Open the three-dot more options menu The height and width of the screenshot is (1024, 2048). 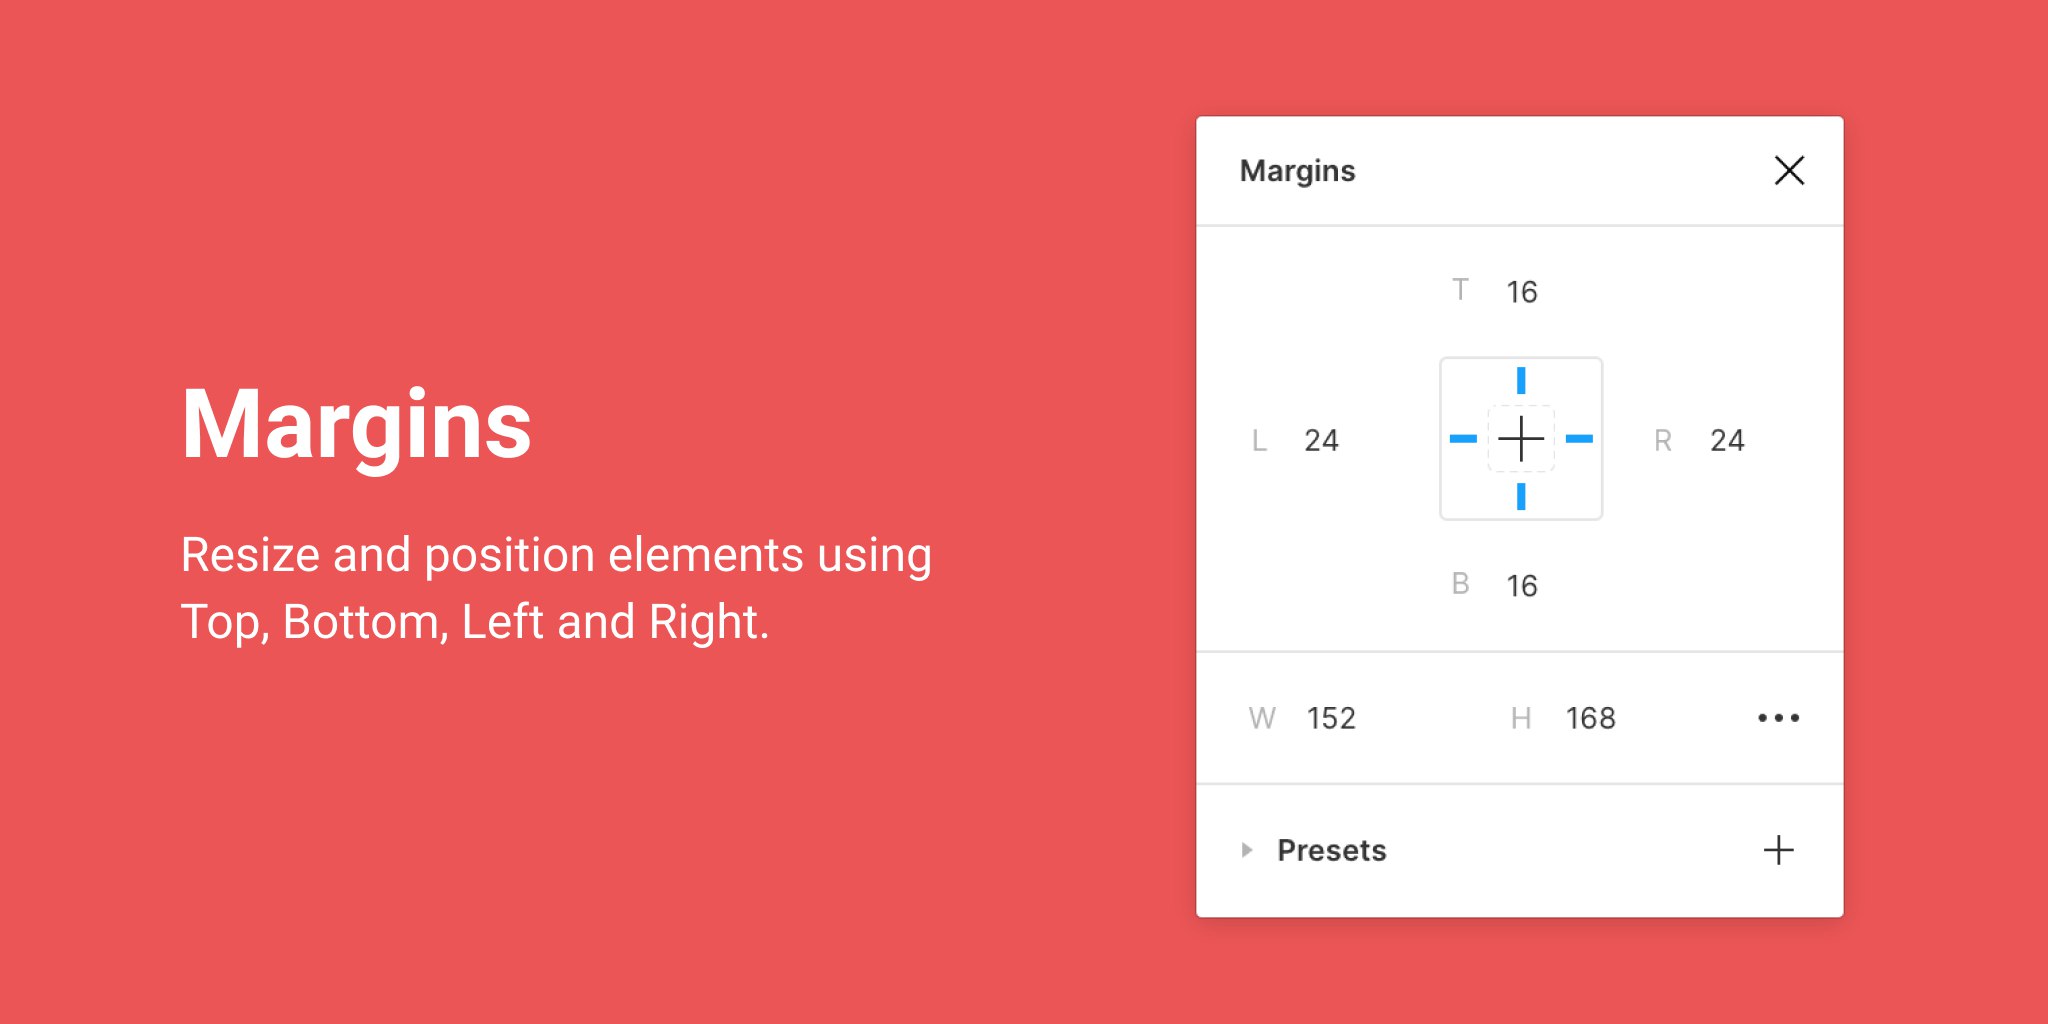pos(1778,718)
